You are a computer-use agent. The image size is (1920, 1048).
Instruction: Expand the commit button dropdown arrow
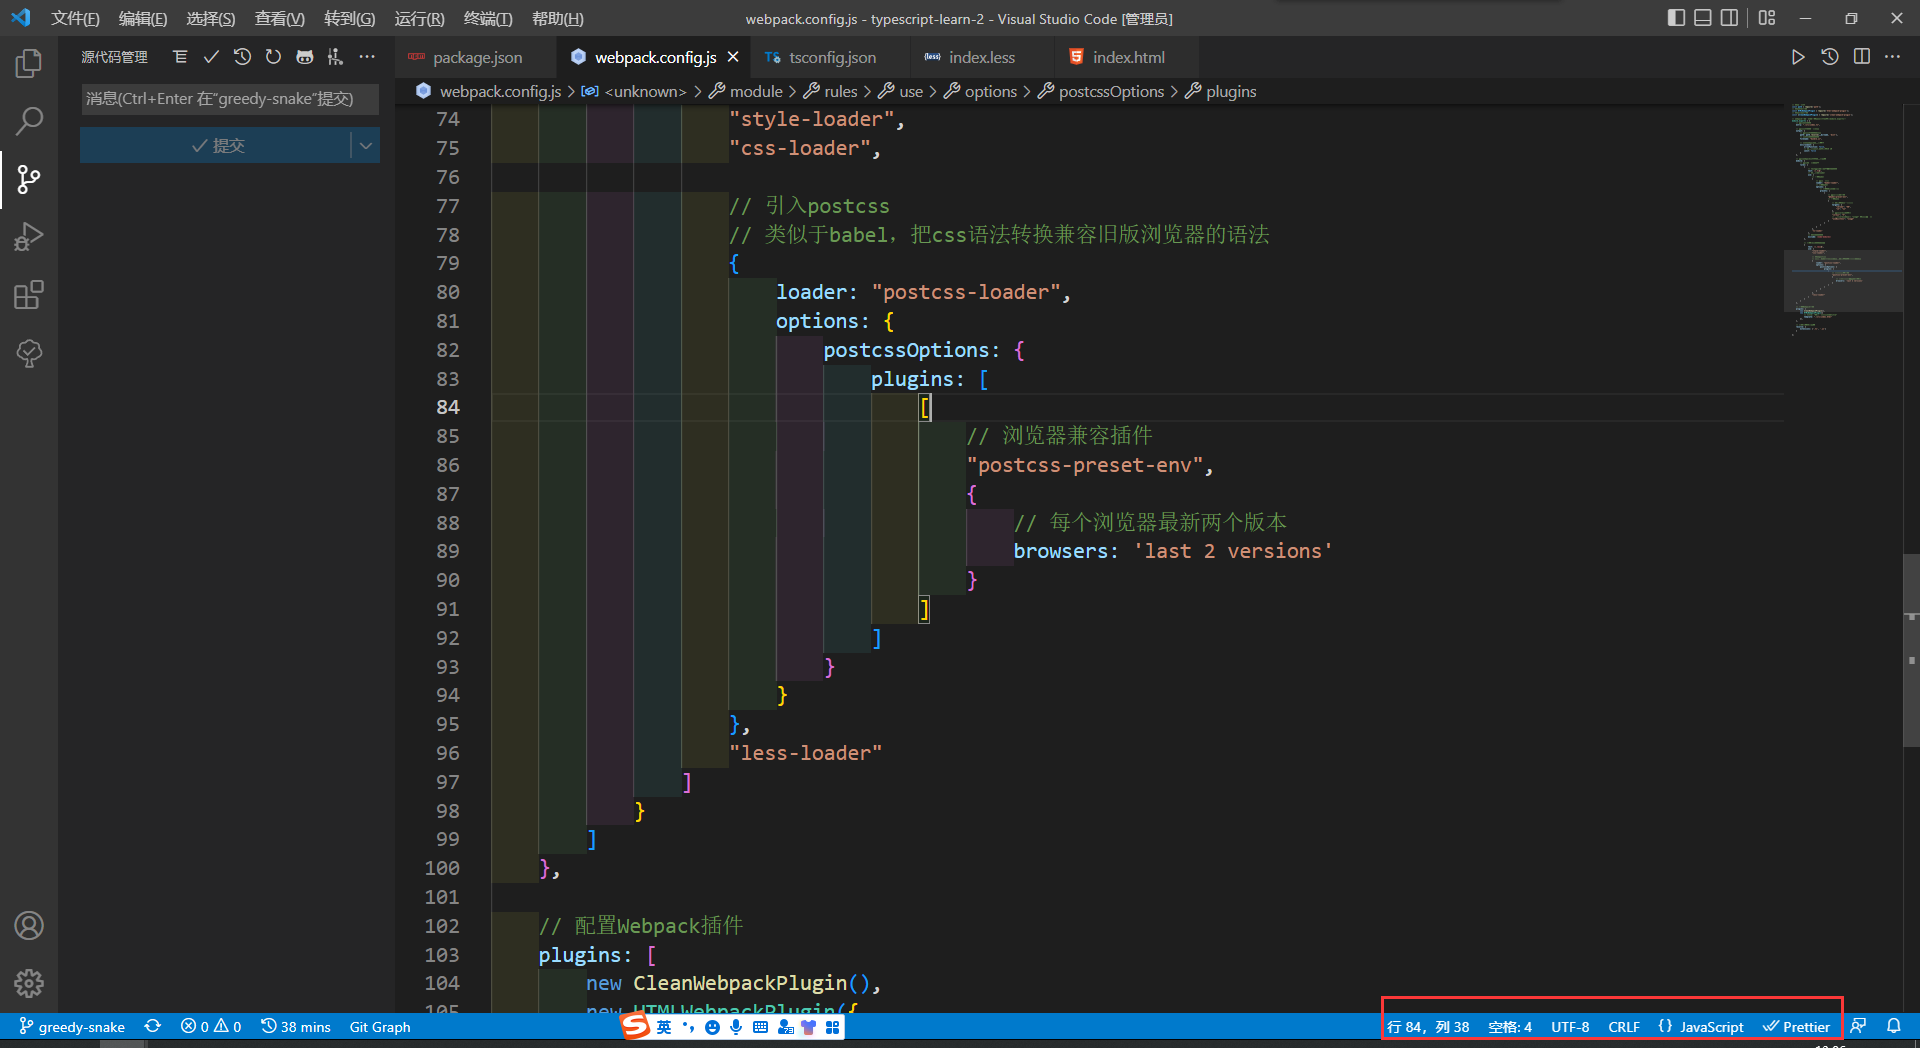pos(366,146)
